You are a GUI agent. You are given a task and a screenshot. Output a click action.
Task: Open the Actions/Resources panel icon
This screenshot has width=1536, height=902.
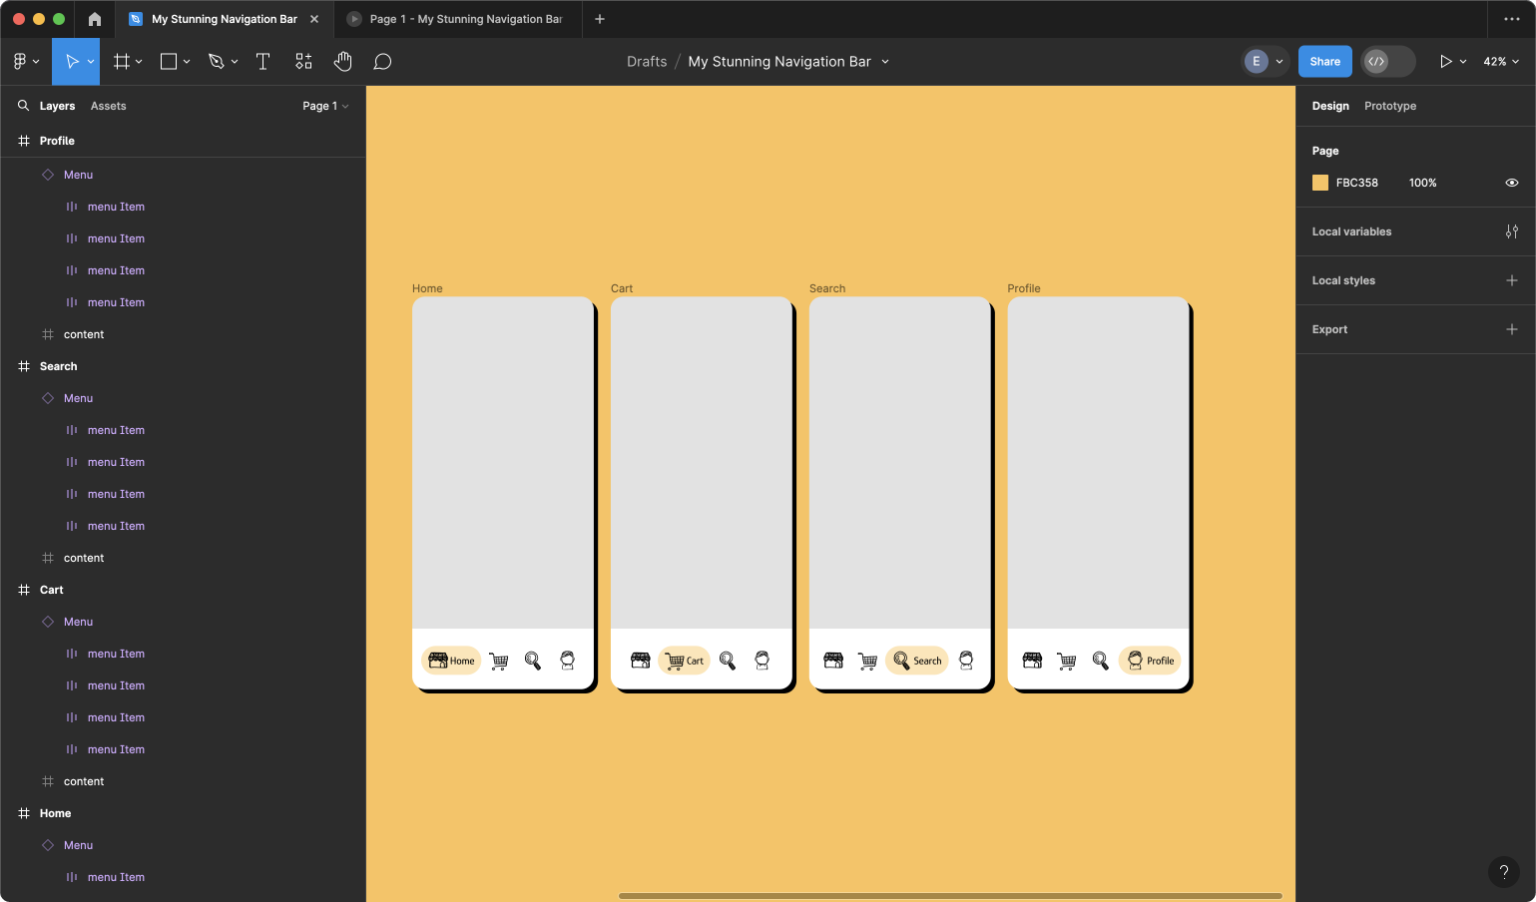pyautogui.click(x=303, y=61)
